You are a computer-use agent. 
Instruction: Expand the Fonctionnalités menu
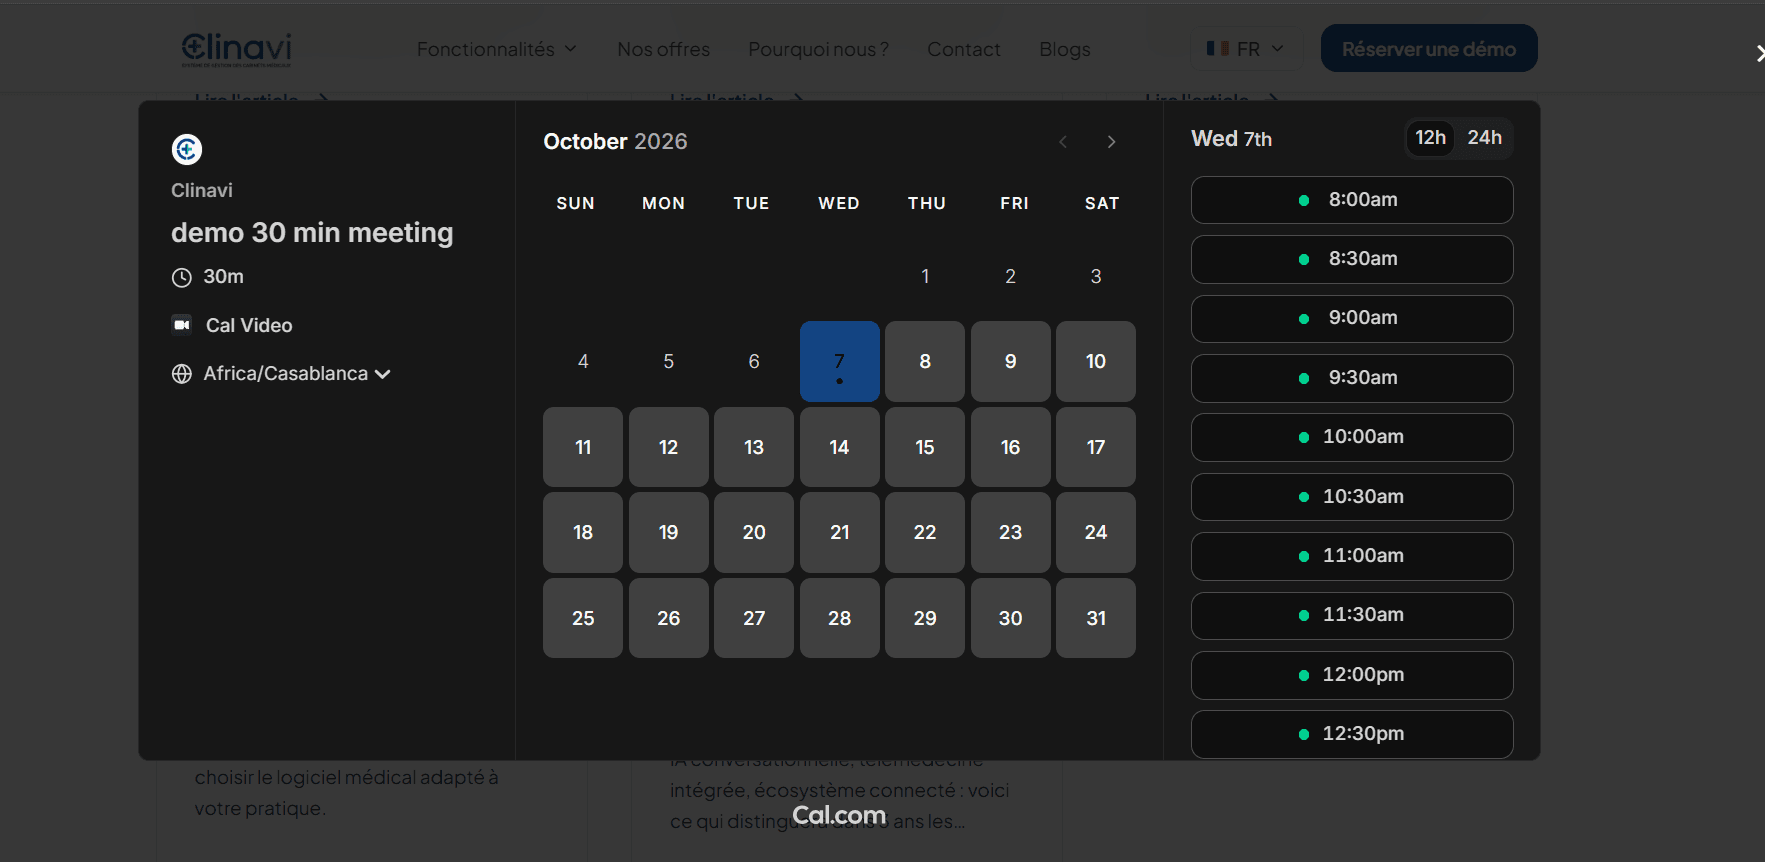point(497,49)
